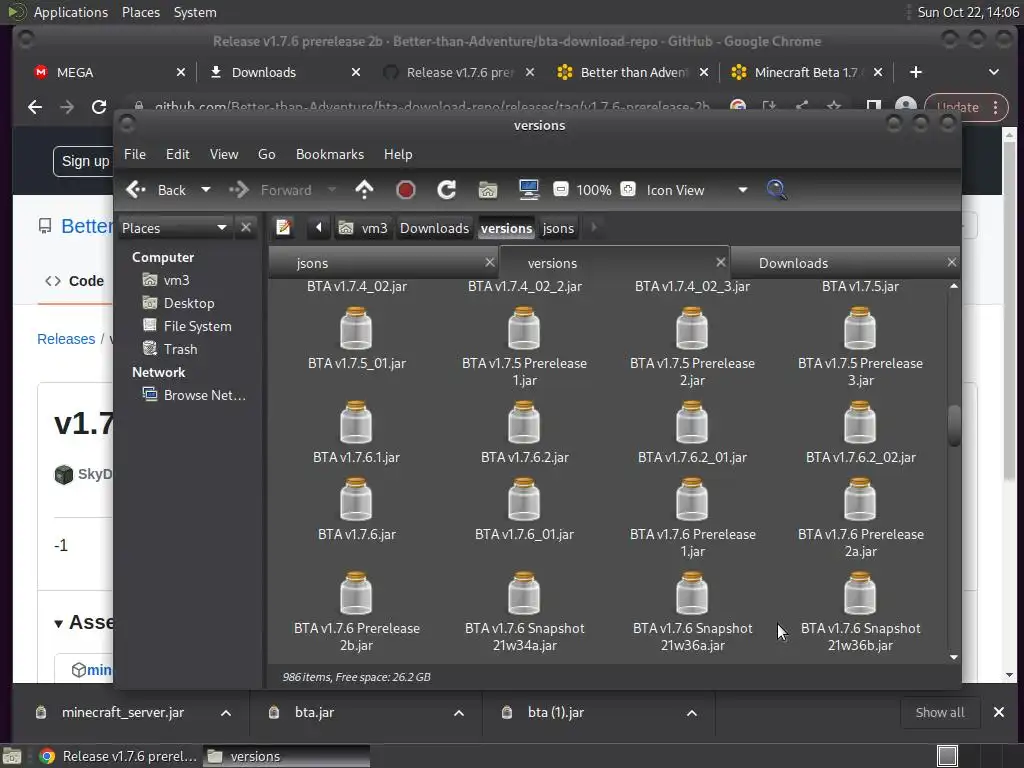Open Computer location toolbar icon
The image size is (1024, 768).
[528, 190]
